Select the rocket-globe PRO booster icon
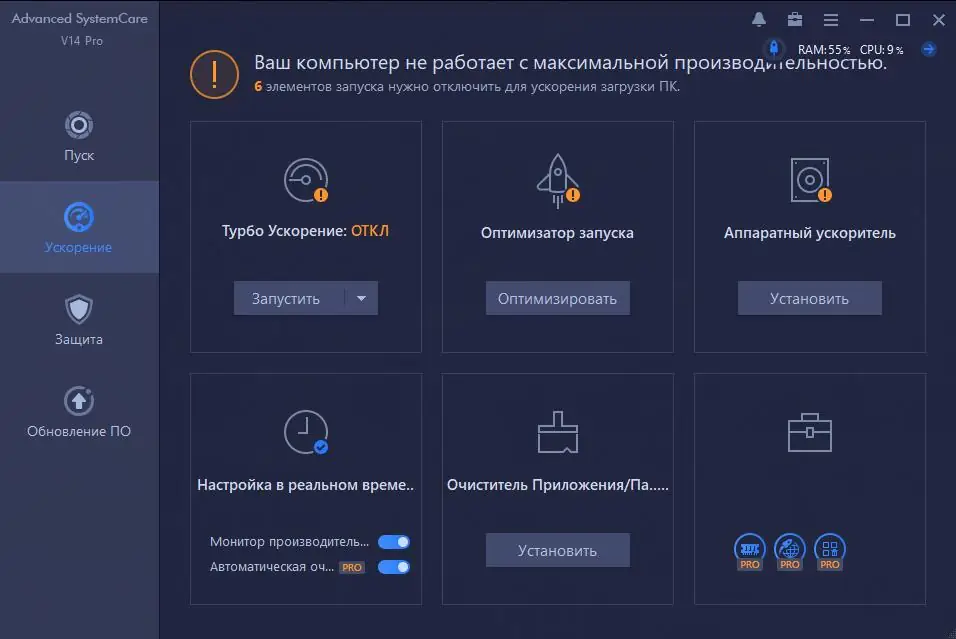Screen dimensions: 956x639 789,550
